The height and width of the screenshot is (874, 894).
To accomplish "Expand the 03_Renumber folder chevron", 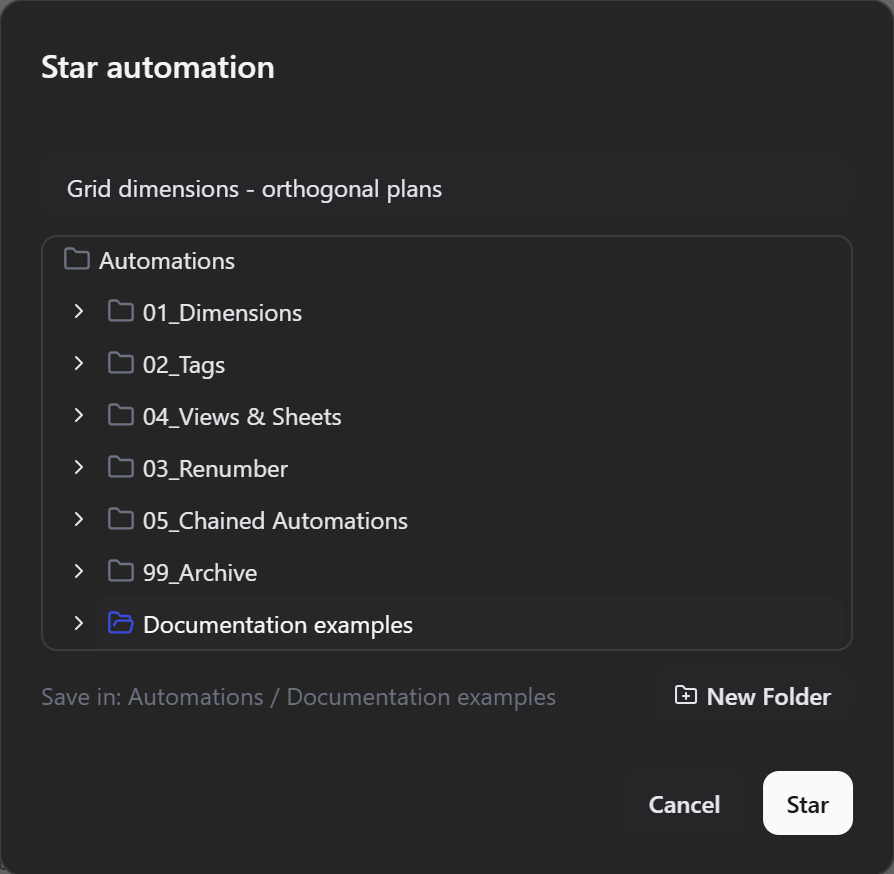I will pos(79,467).
